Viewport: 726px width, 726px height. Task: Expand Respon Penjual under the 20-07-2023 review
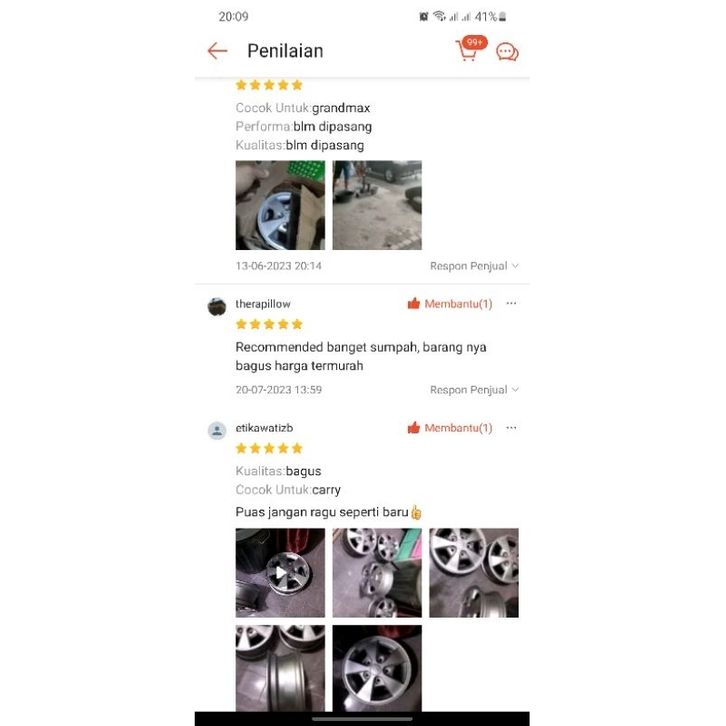[x=474, y=390]
